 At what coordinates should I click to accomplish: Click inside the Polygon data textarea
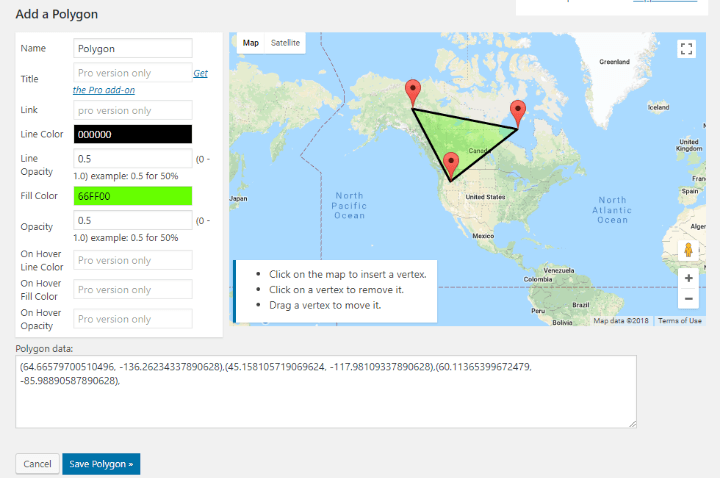coord(326,392)
